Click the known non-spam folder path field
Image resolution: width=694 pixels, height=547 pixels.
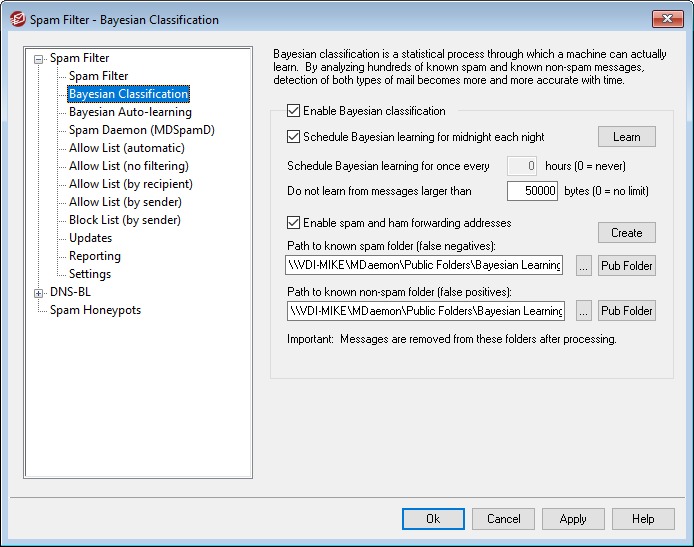tap(425, 311)
